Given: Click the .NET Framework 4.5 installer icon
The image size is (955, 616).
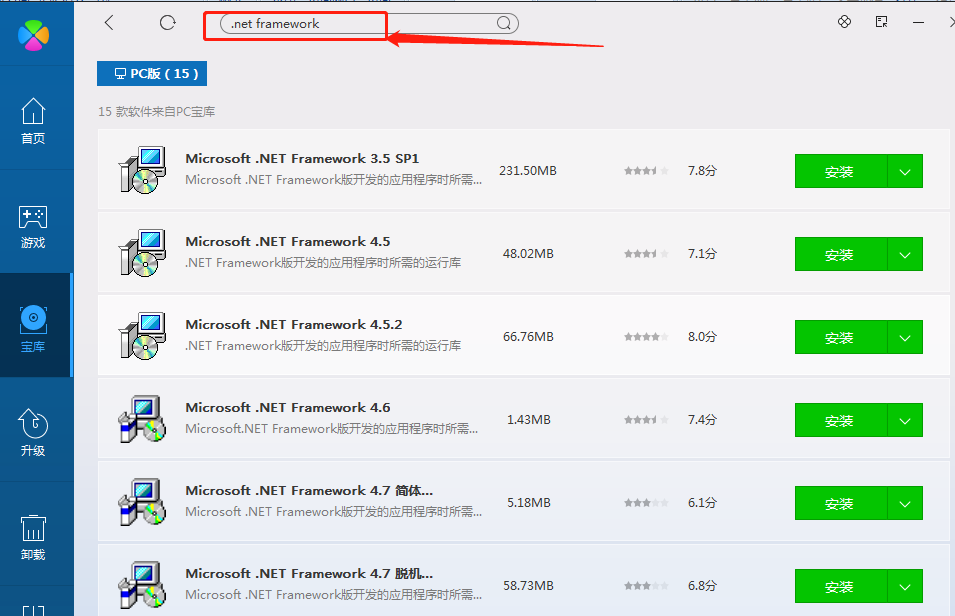Looking at the screenshot, I should click(x=143, y=253).
